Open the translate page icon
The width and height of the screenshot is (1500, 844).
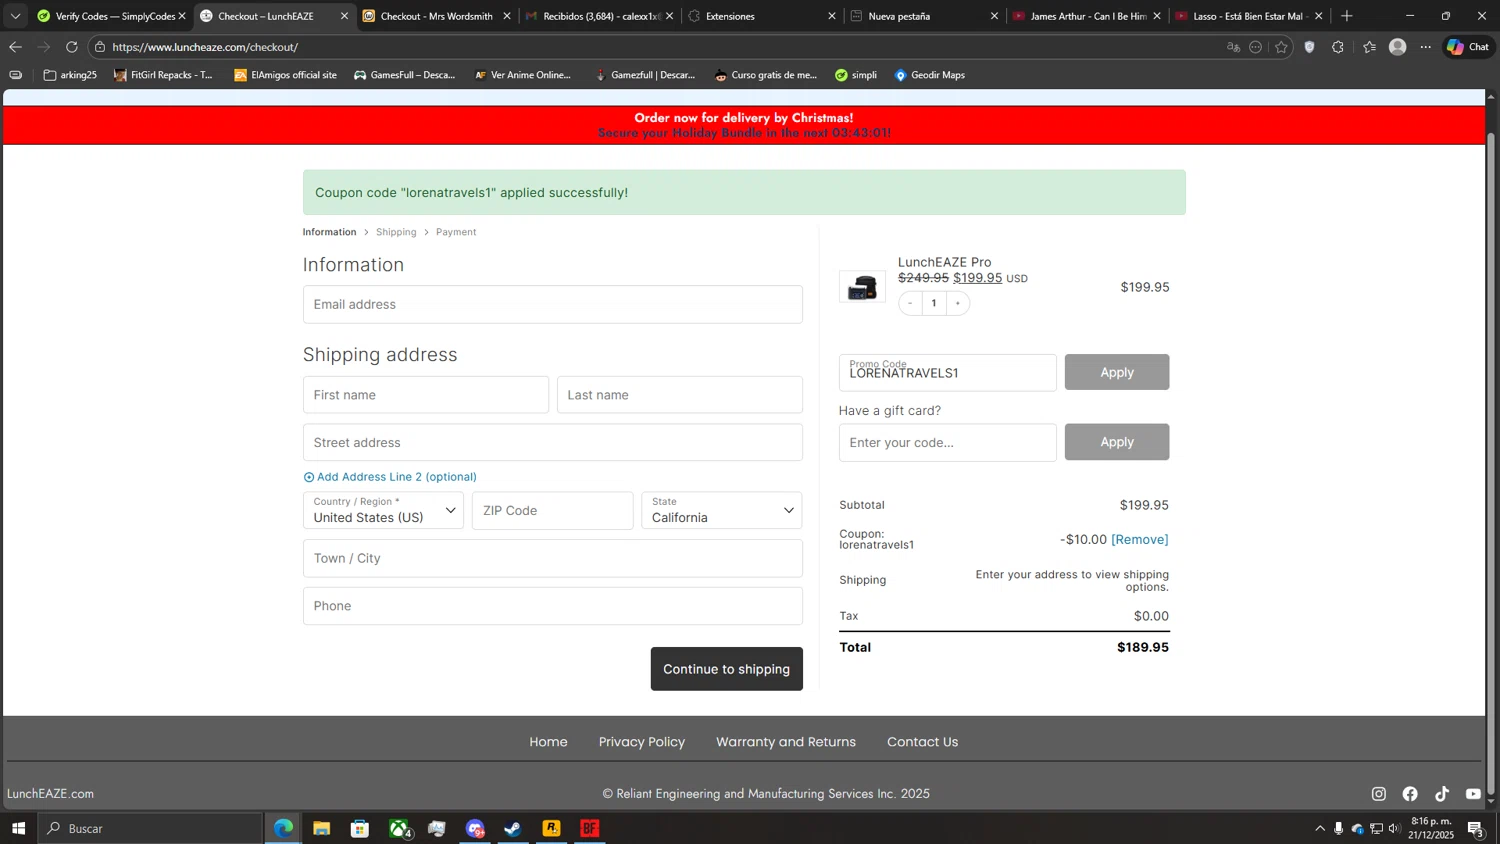pyautogui.click(x=1233, y=47)
